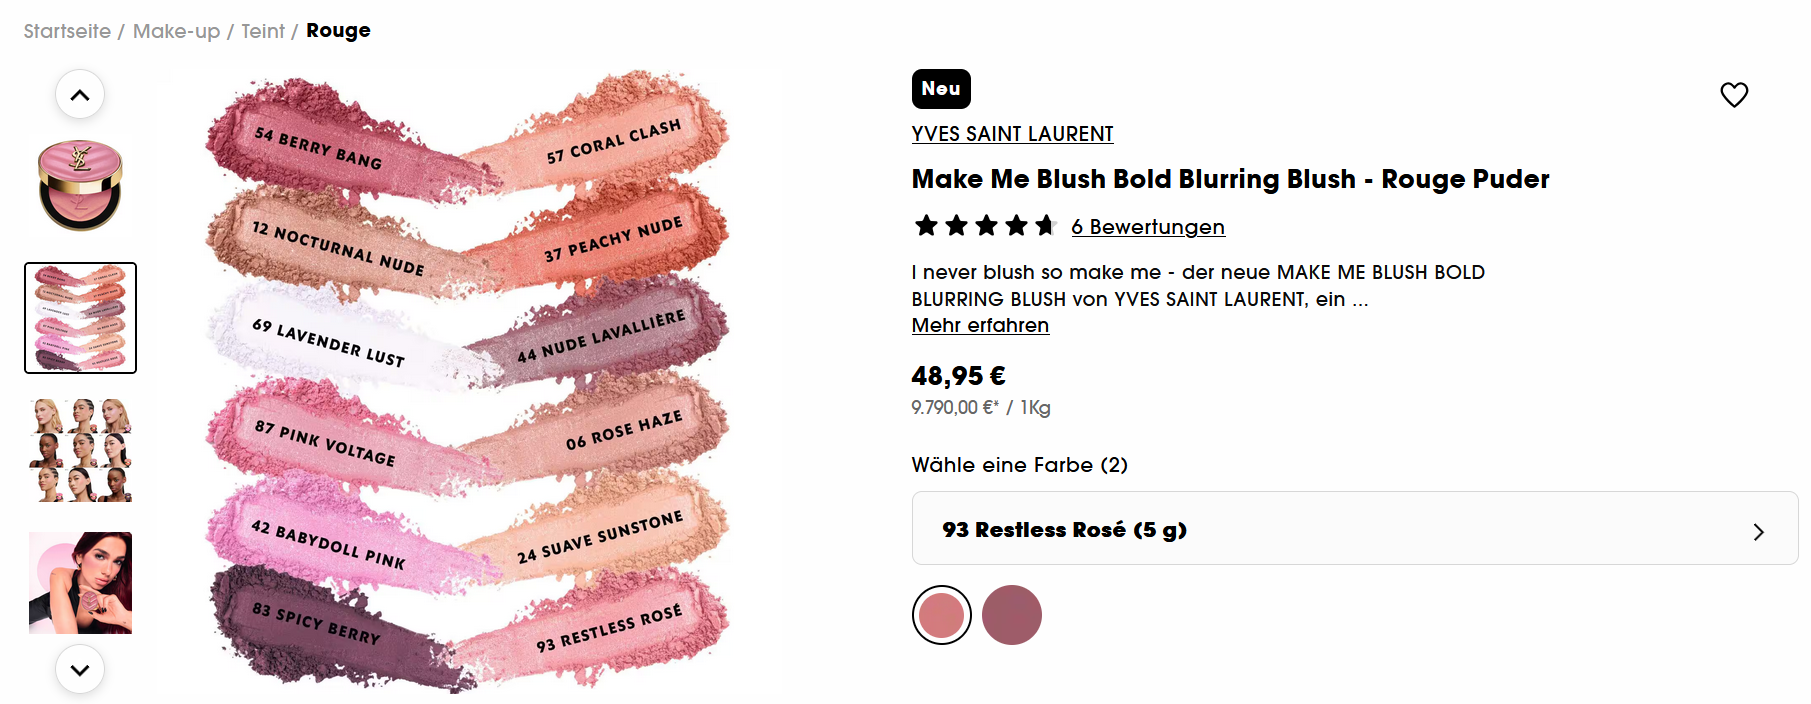The image size is (1811, 704).
Task: Open the model holding blush thumbnail
Action: click(x=80, y=583)
